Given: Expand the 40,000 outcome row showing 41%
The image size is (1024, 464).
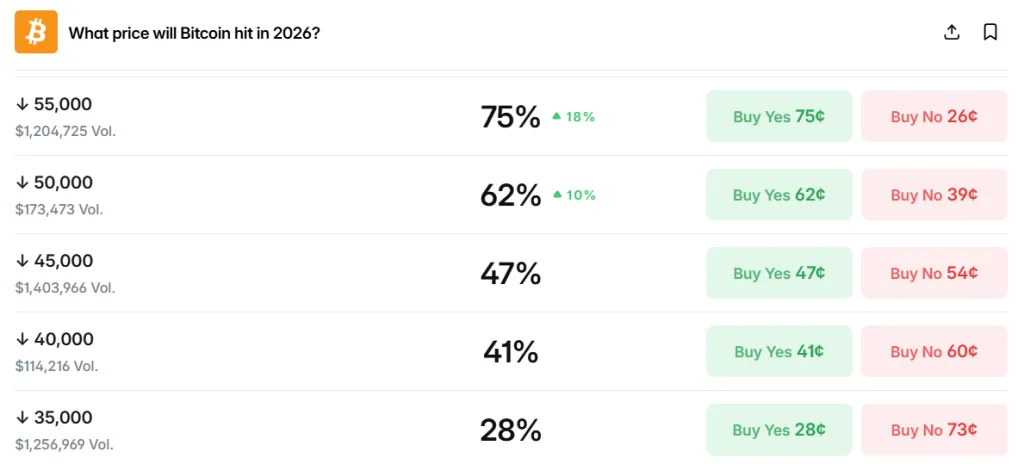Looking at the screenshot, I should (511, 352).
